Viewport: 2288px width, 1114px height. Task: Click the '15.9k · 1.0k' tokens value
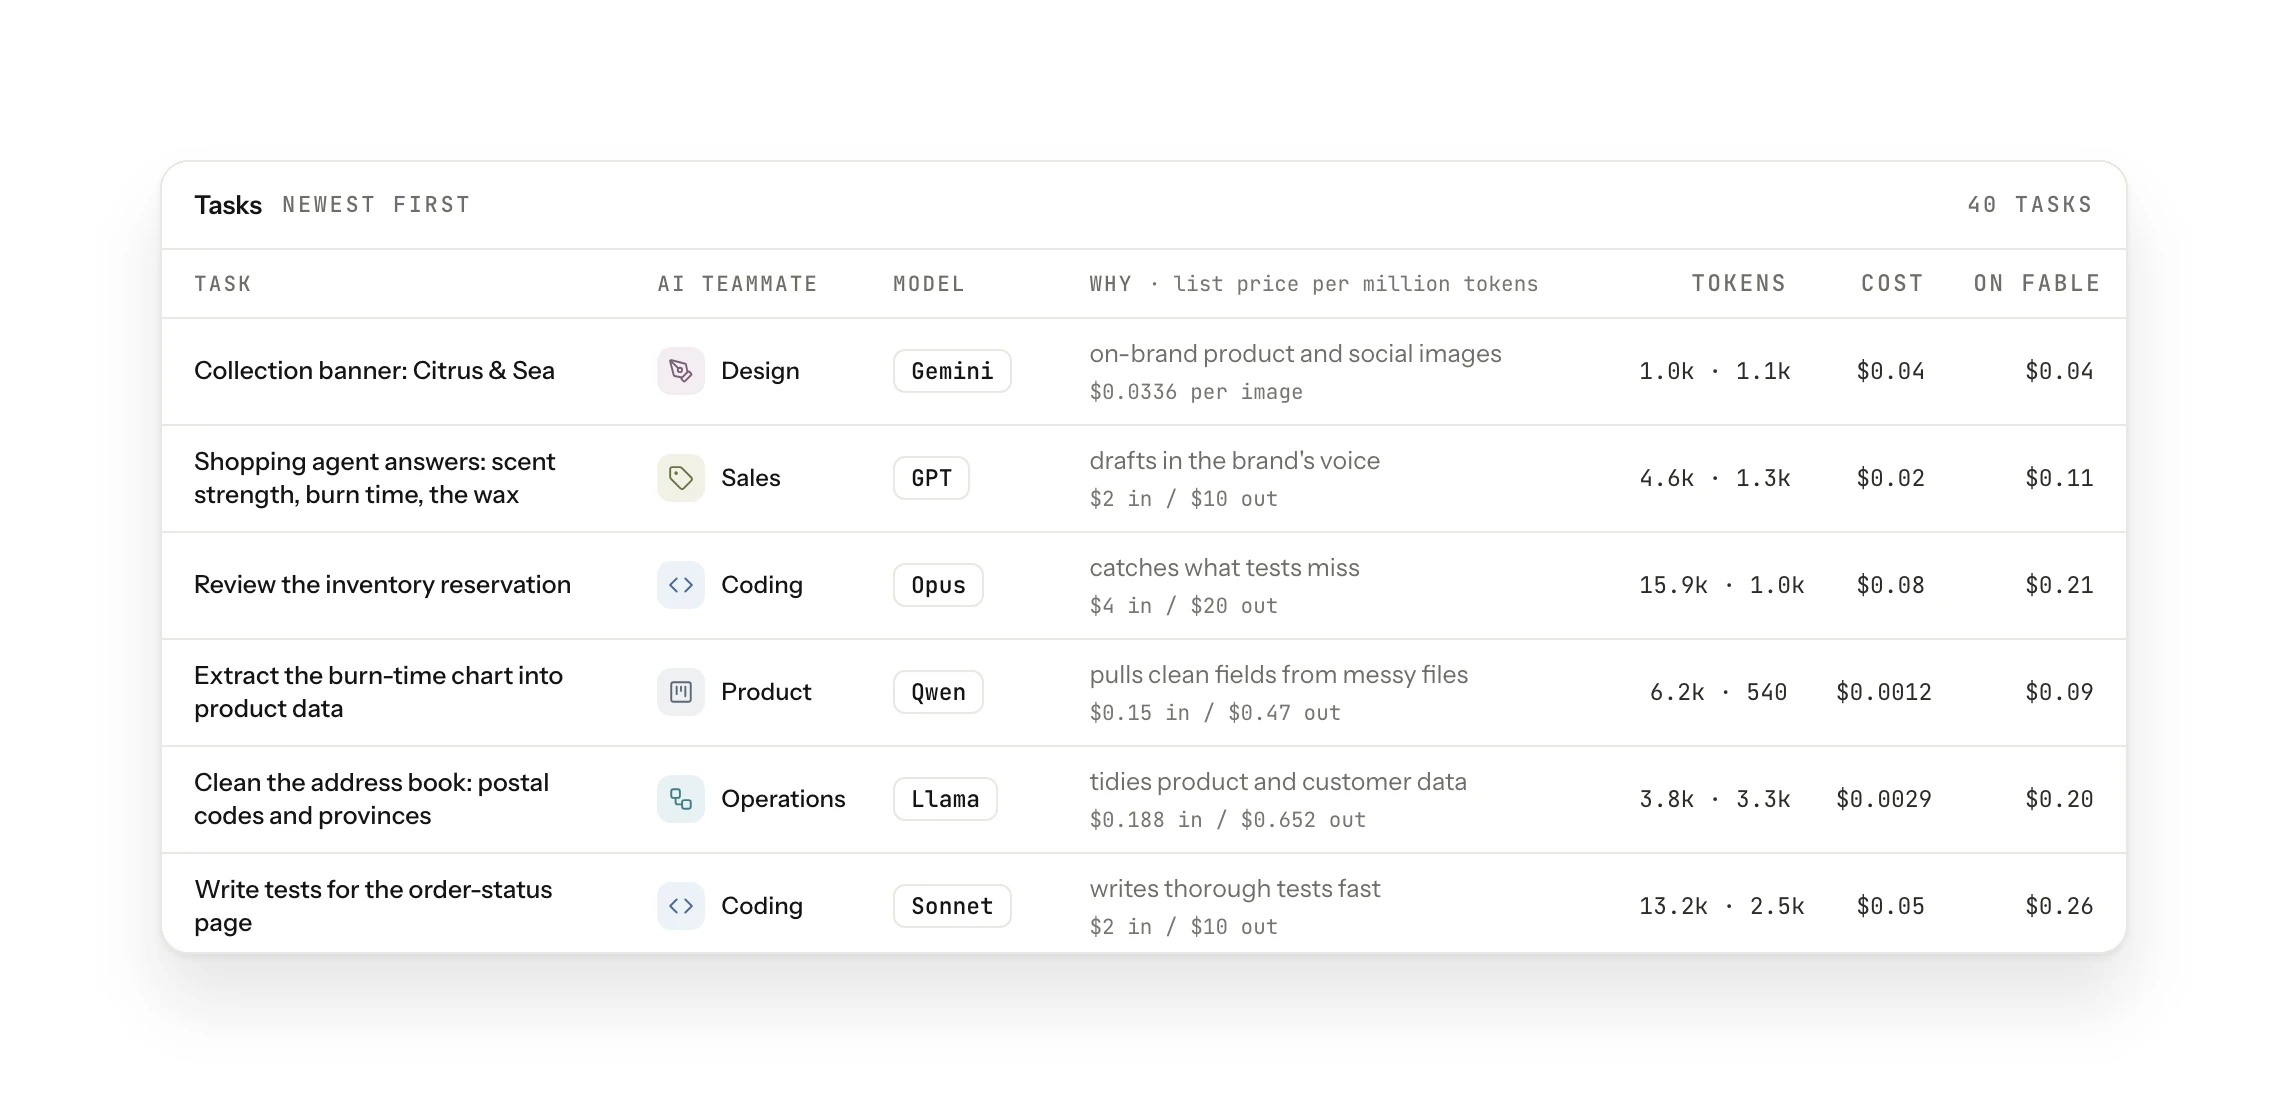(1721, 585)
